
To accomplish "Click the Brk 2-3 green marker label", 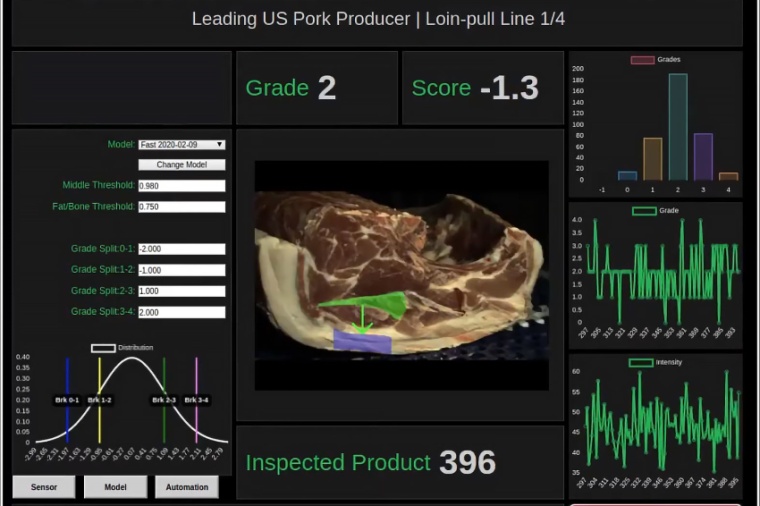I will 164,400.
